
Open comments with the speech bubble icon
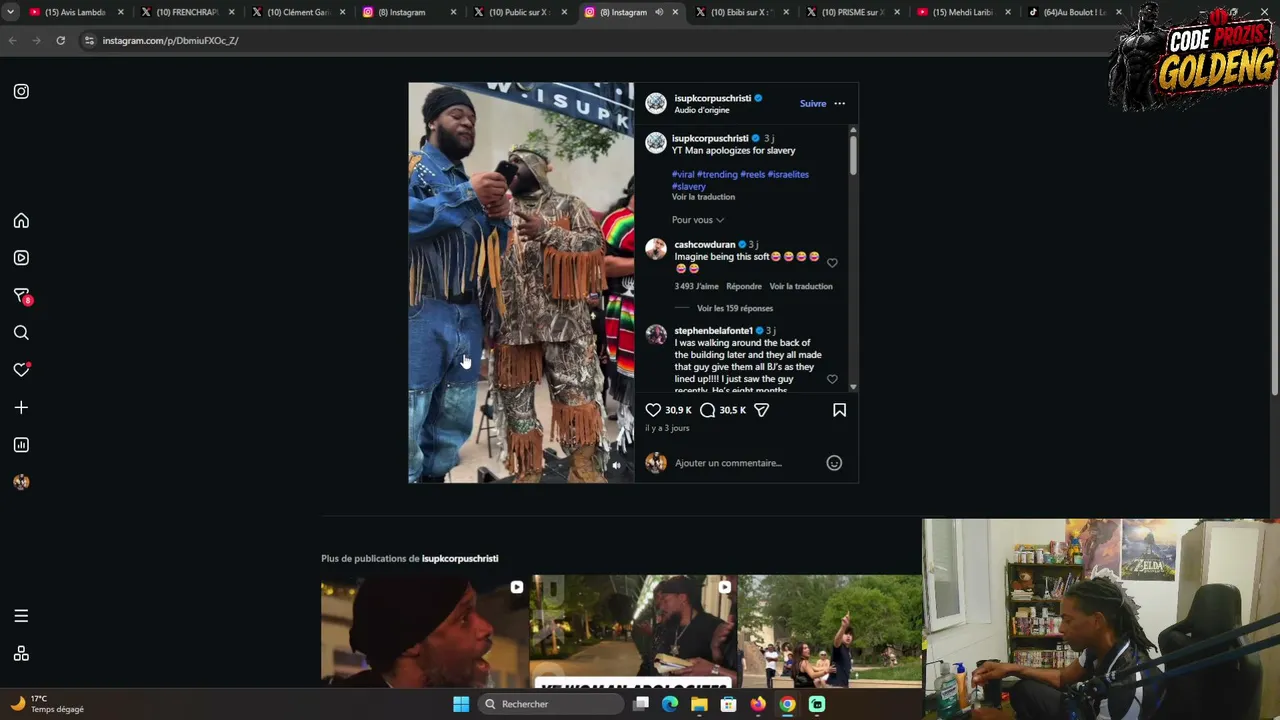point(708,410)
